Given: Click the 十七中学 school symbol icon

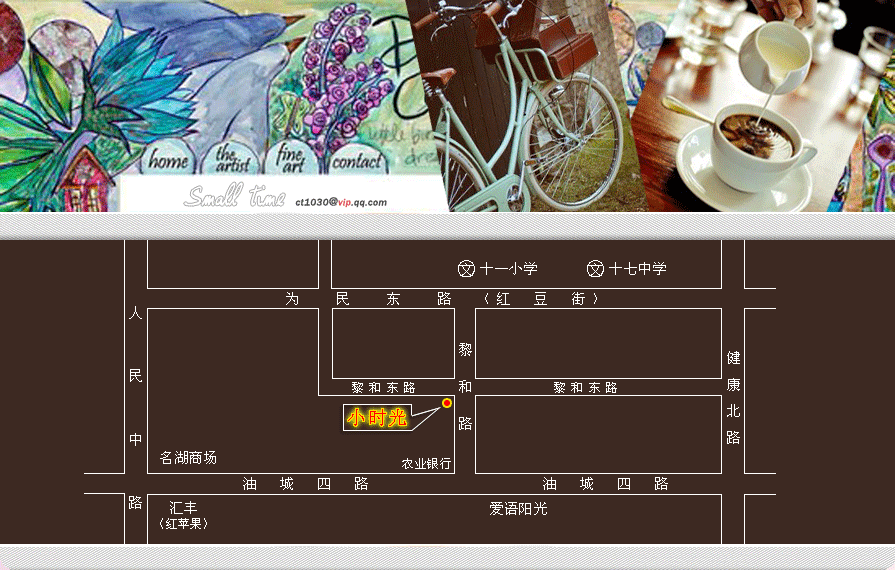Looking at the screenshot, I should (x=596, y=269).
